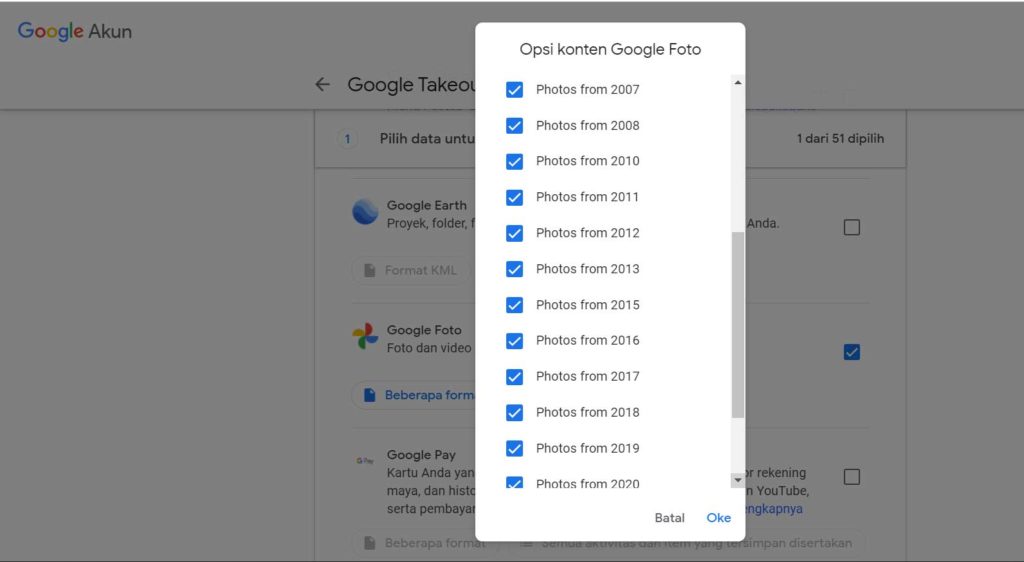Click the back arrow beside Google Takeout
This screenshot has width=1024, height=562.
click(322, 84)
